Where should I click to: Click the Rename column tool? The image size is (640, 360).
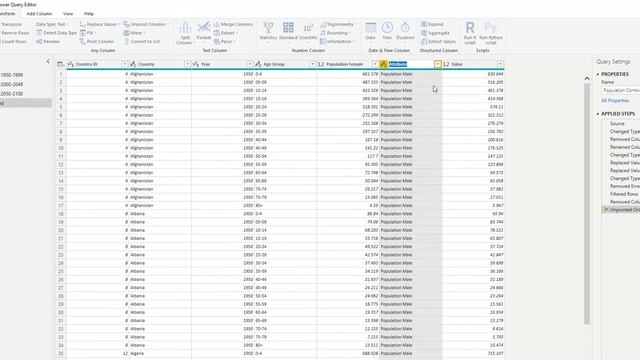point(47,41)
